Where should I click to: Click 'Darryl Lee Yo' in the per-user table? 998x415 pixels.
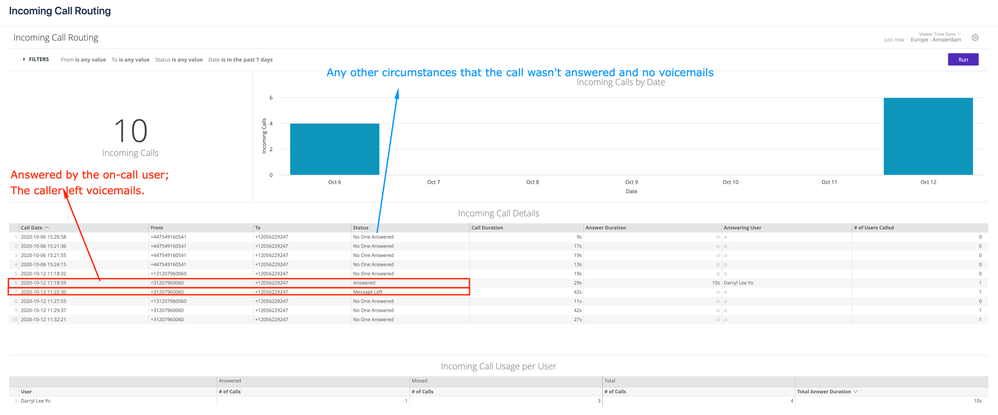point(36,401)
